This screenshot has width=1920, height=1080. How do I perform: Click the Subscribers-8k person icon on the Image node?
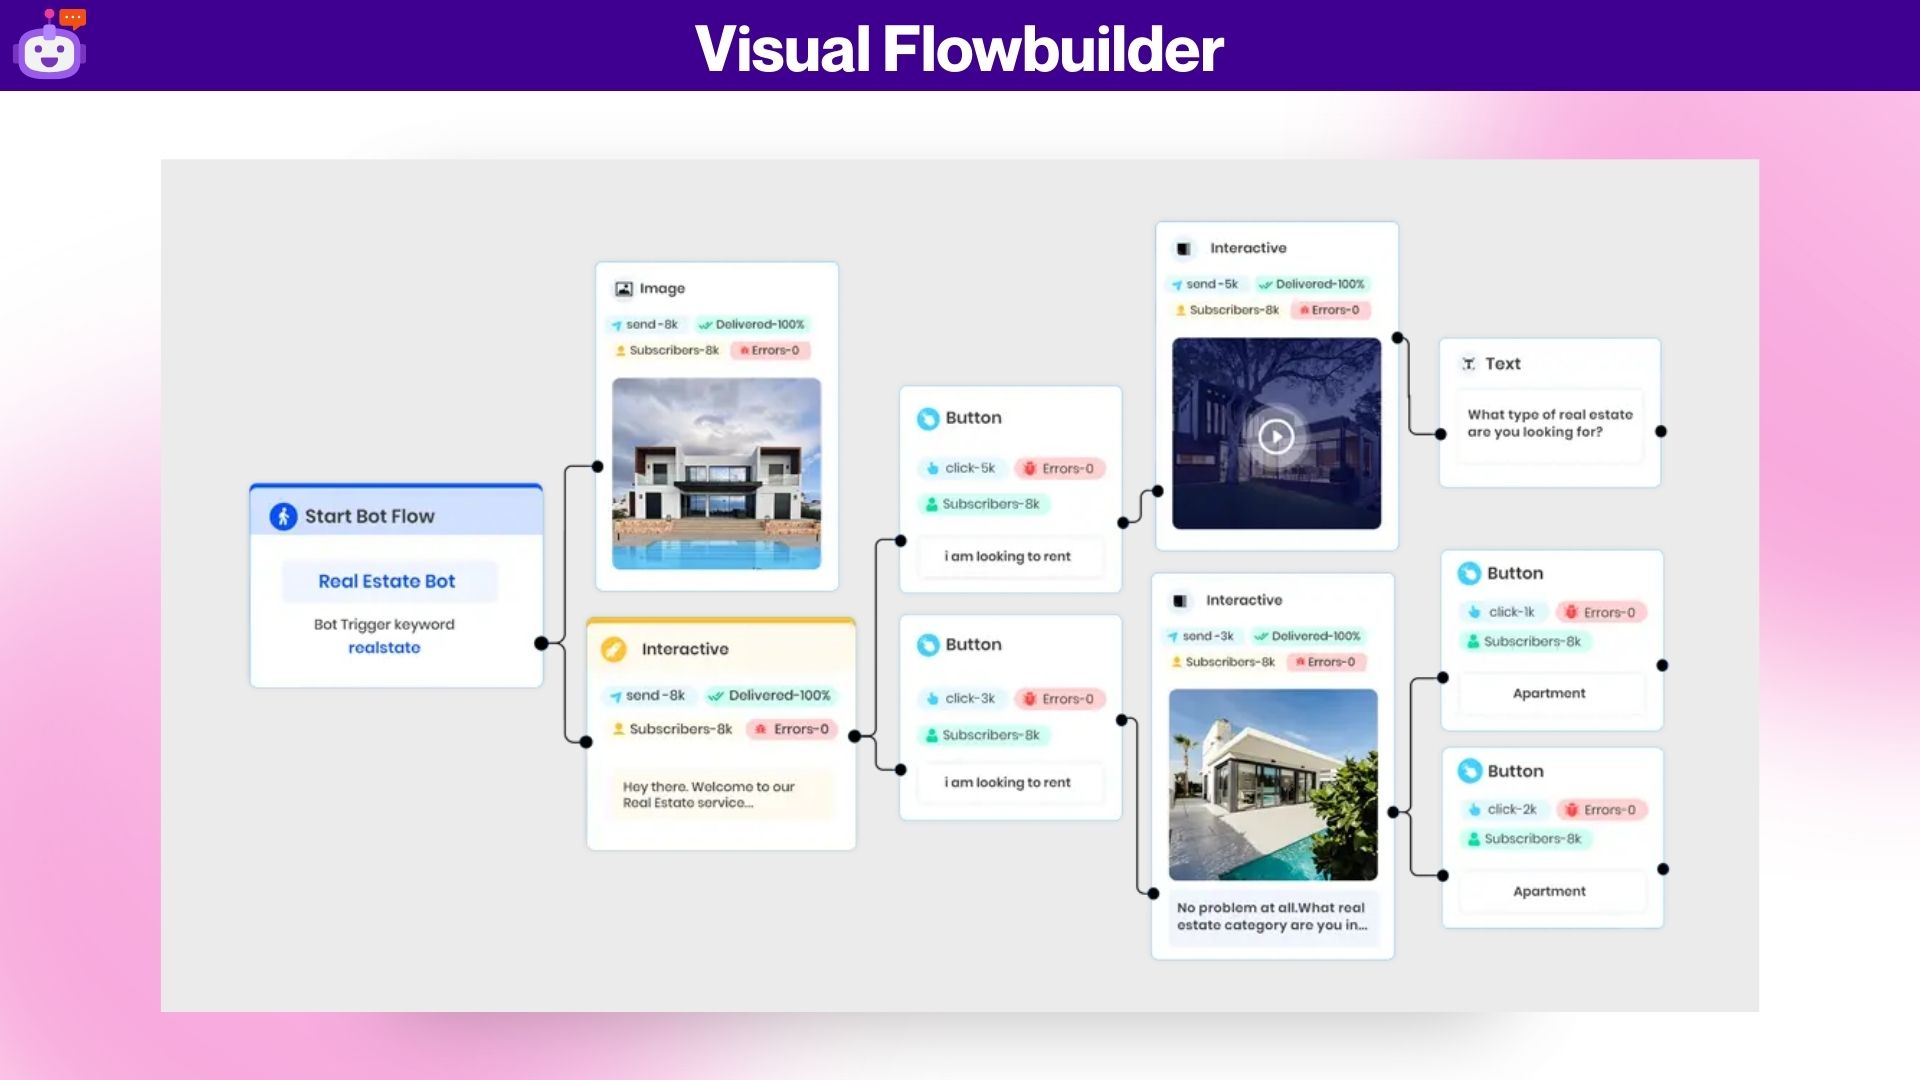(x=621, y=350)
